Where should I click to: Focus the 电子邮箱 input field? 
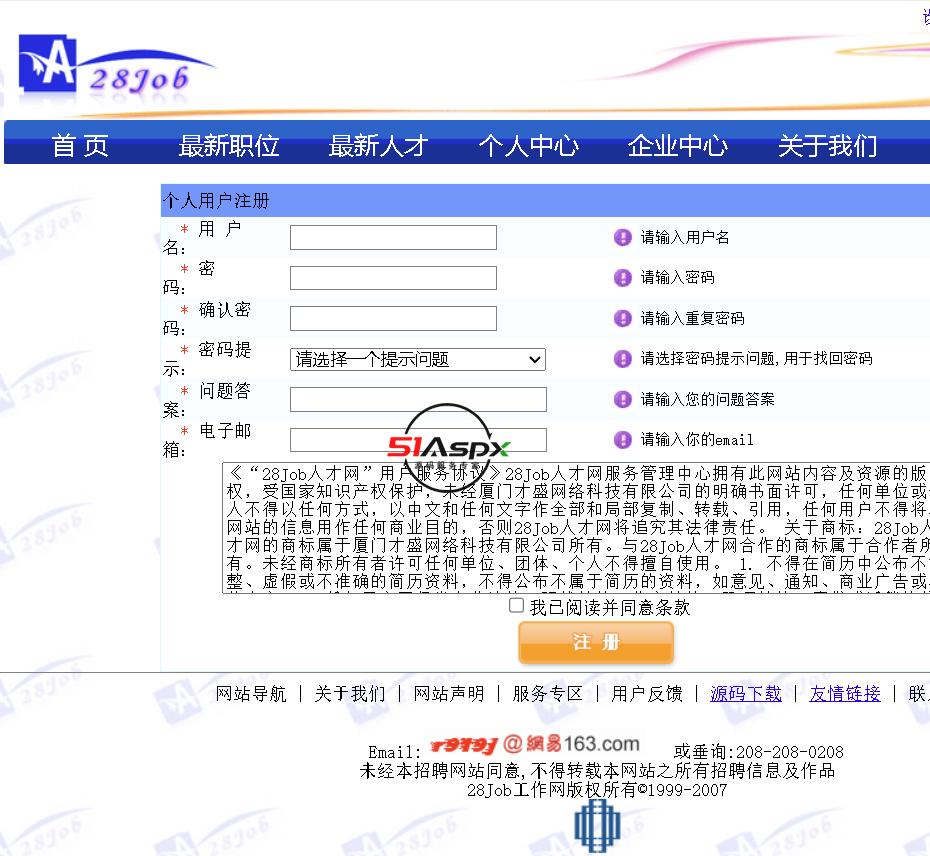pos(418,440)
